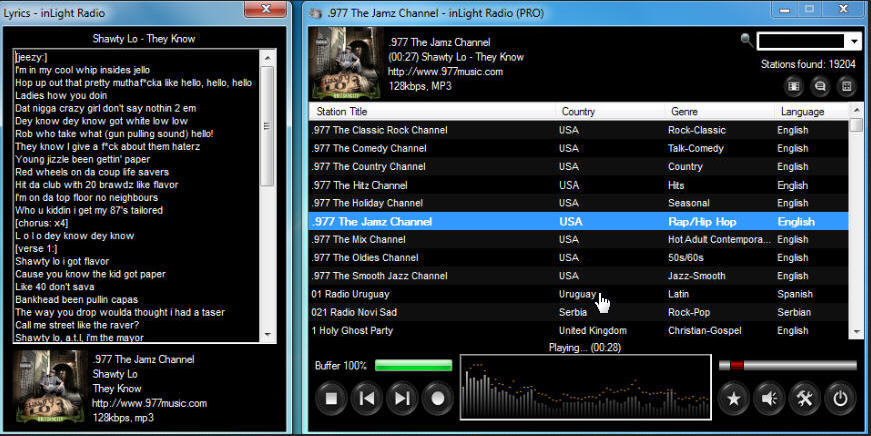Select the .977 The Smooth Jazz Channel row
This screenshot has width=871, height=436.
379,276
